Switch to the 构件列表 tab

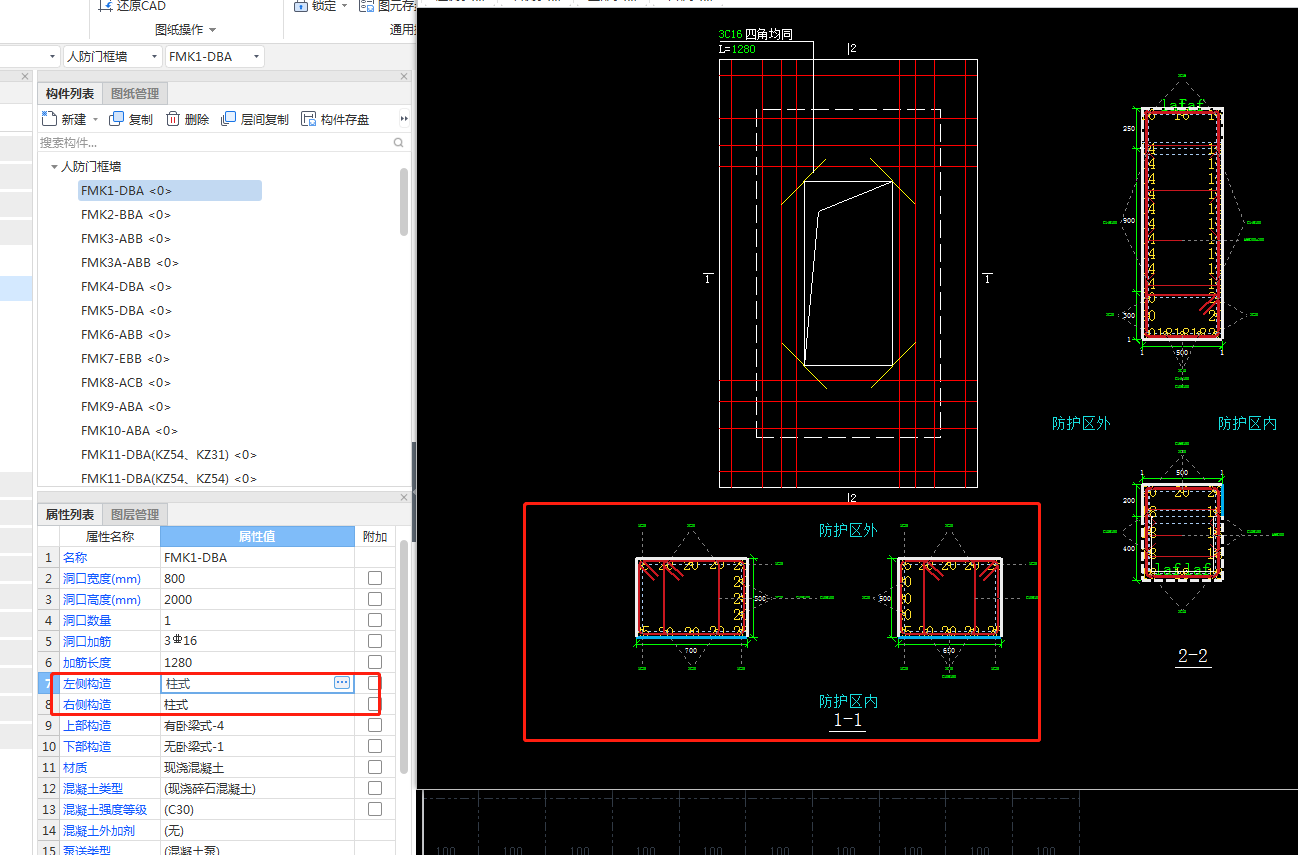point(70,94)
